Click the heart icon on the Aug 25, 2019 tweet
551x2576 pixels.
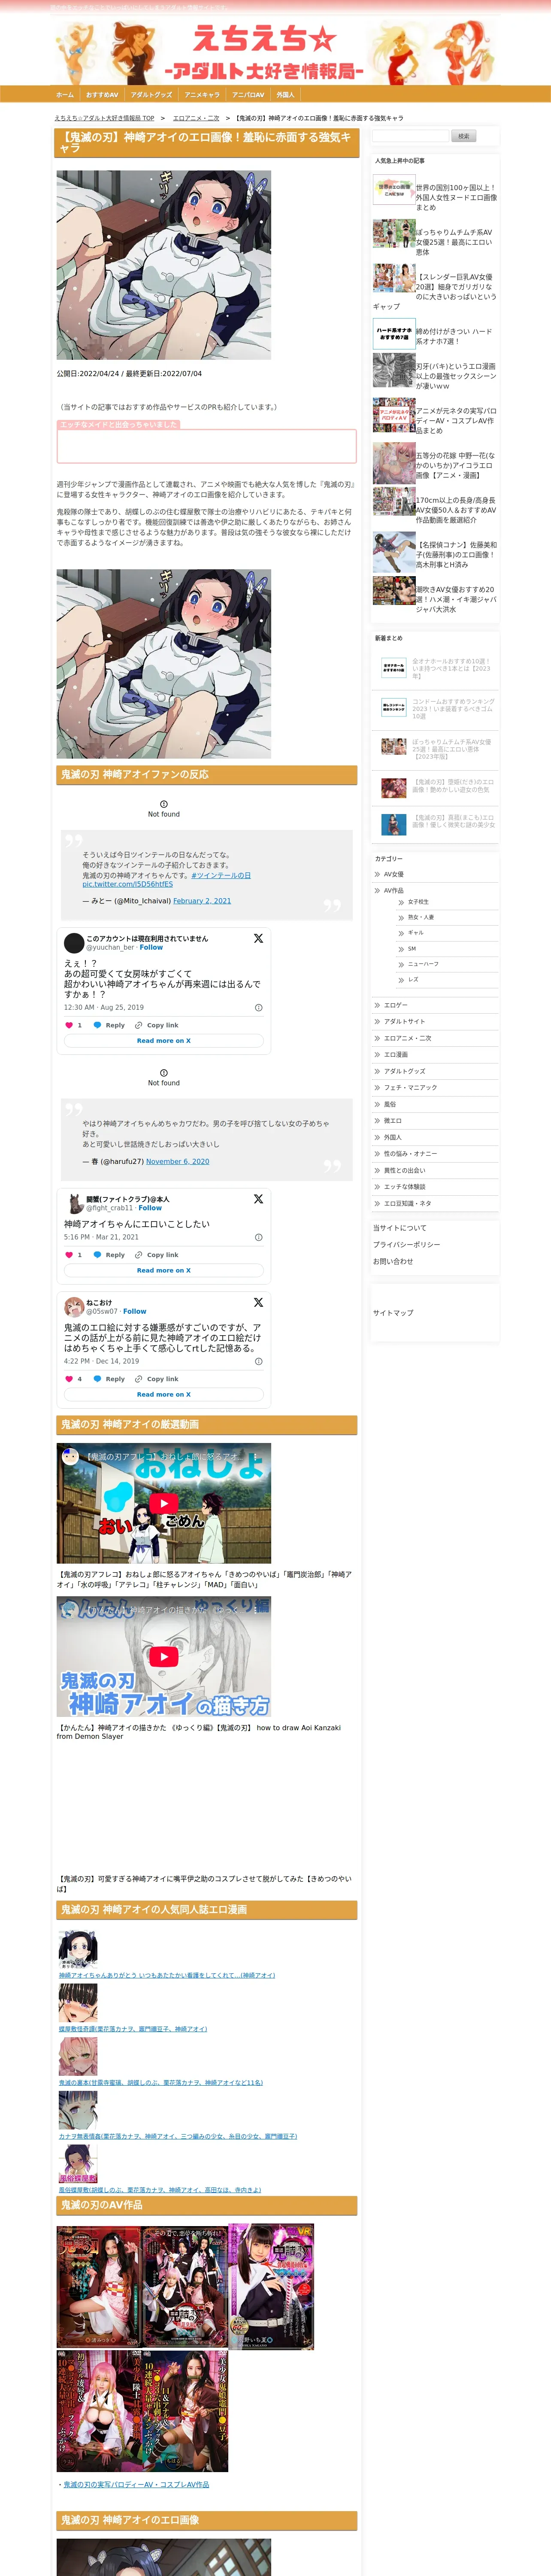pyautogui.click(x=69, y=1025)
